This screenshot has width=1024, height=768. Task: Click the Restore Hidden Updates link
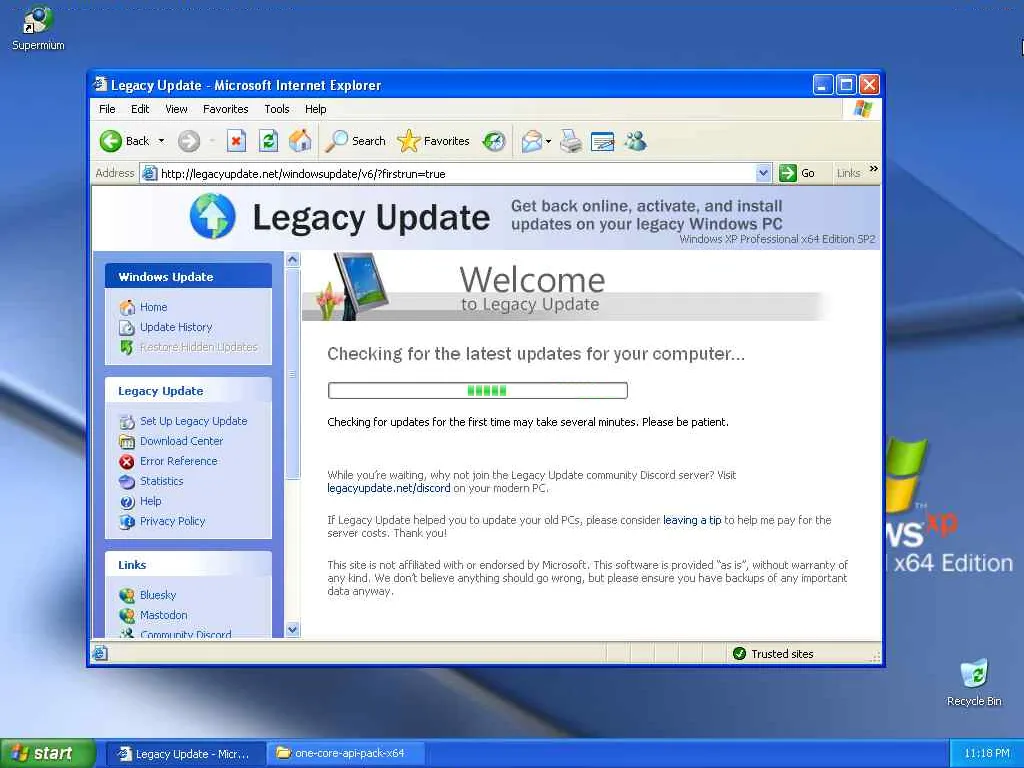(x=199, y=347)
